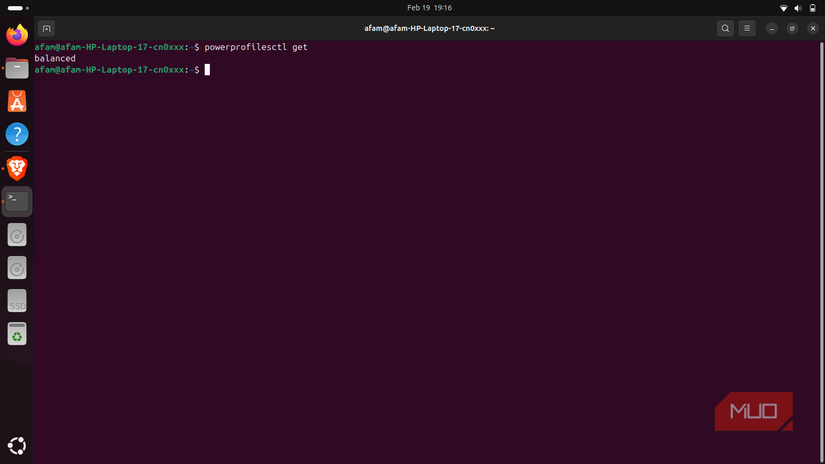Open the second disc drive icon
Image resolution: width=825 pixels, height=464 pixels.
[x=17, y=268]
